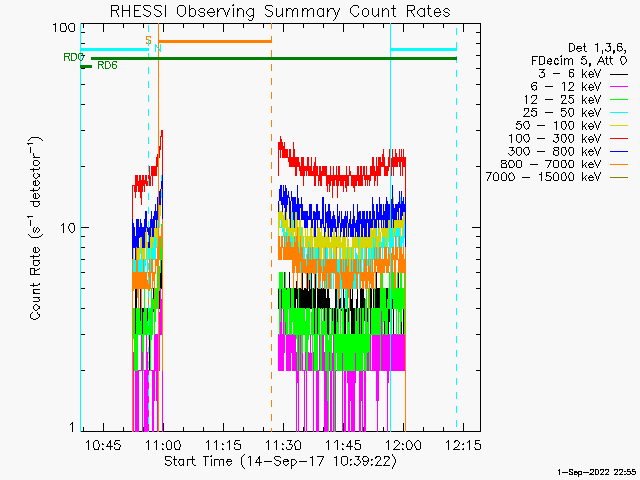The image size is (640, 480).
Task: Click the magenta line swatch for 6 - 12 keV
Action: pos(619,87)
